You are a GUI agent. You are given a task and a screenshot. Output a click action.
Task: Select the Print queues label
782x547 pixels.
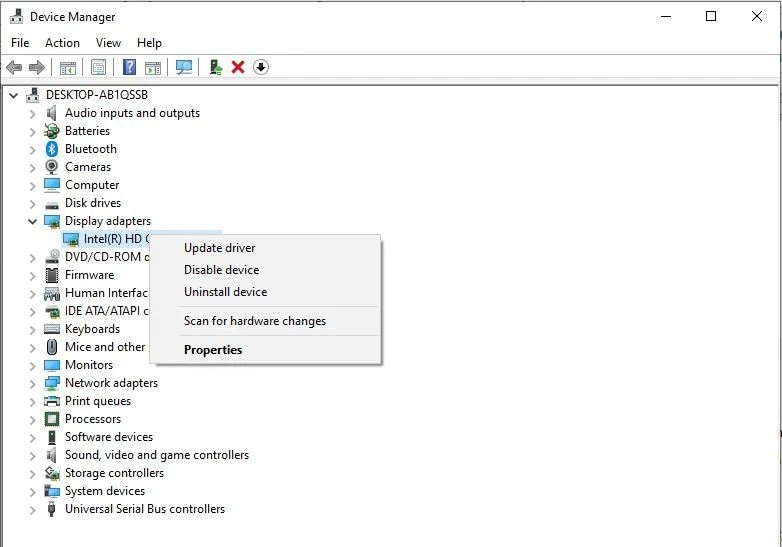(x=98, y=401)
